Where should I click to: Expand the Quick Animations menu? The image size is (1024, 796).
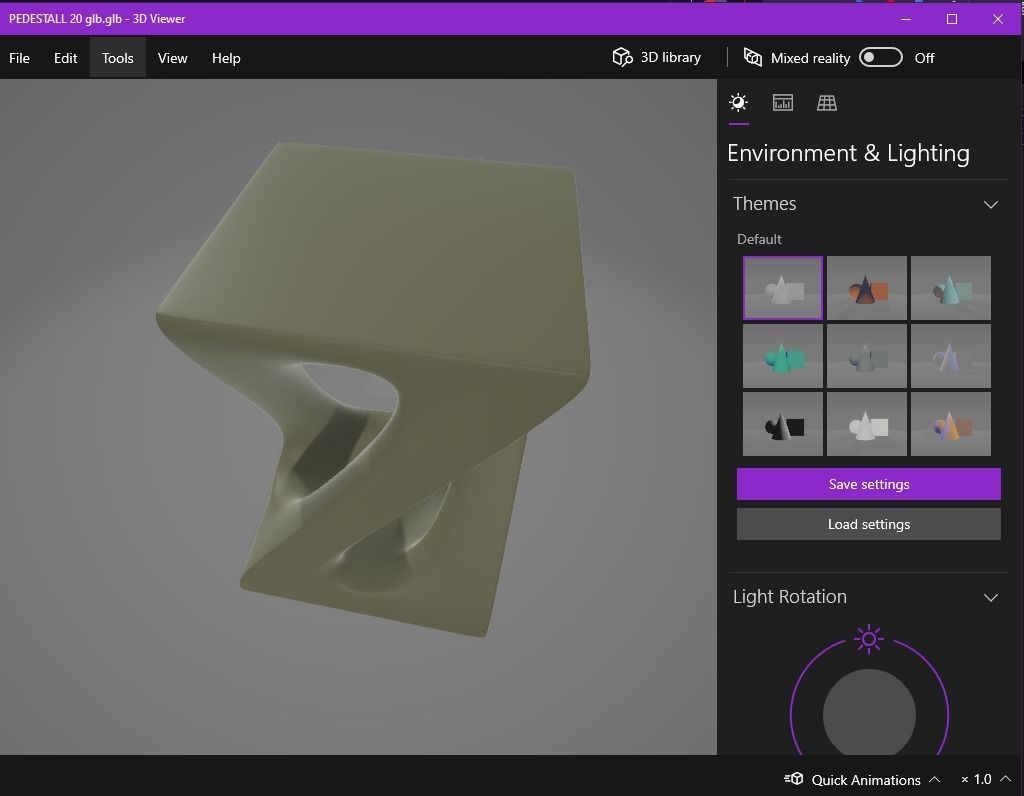[862, 780]
